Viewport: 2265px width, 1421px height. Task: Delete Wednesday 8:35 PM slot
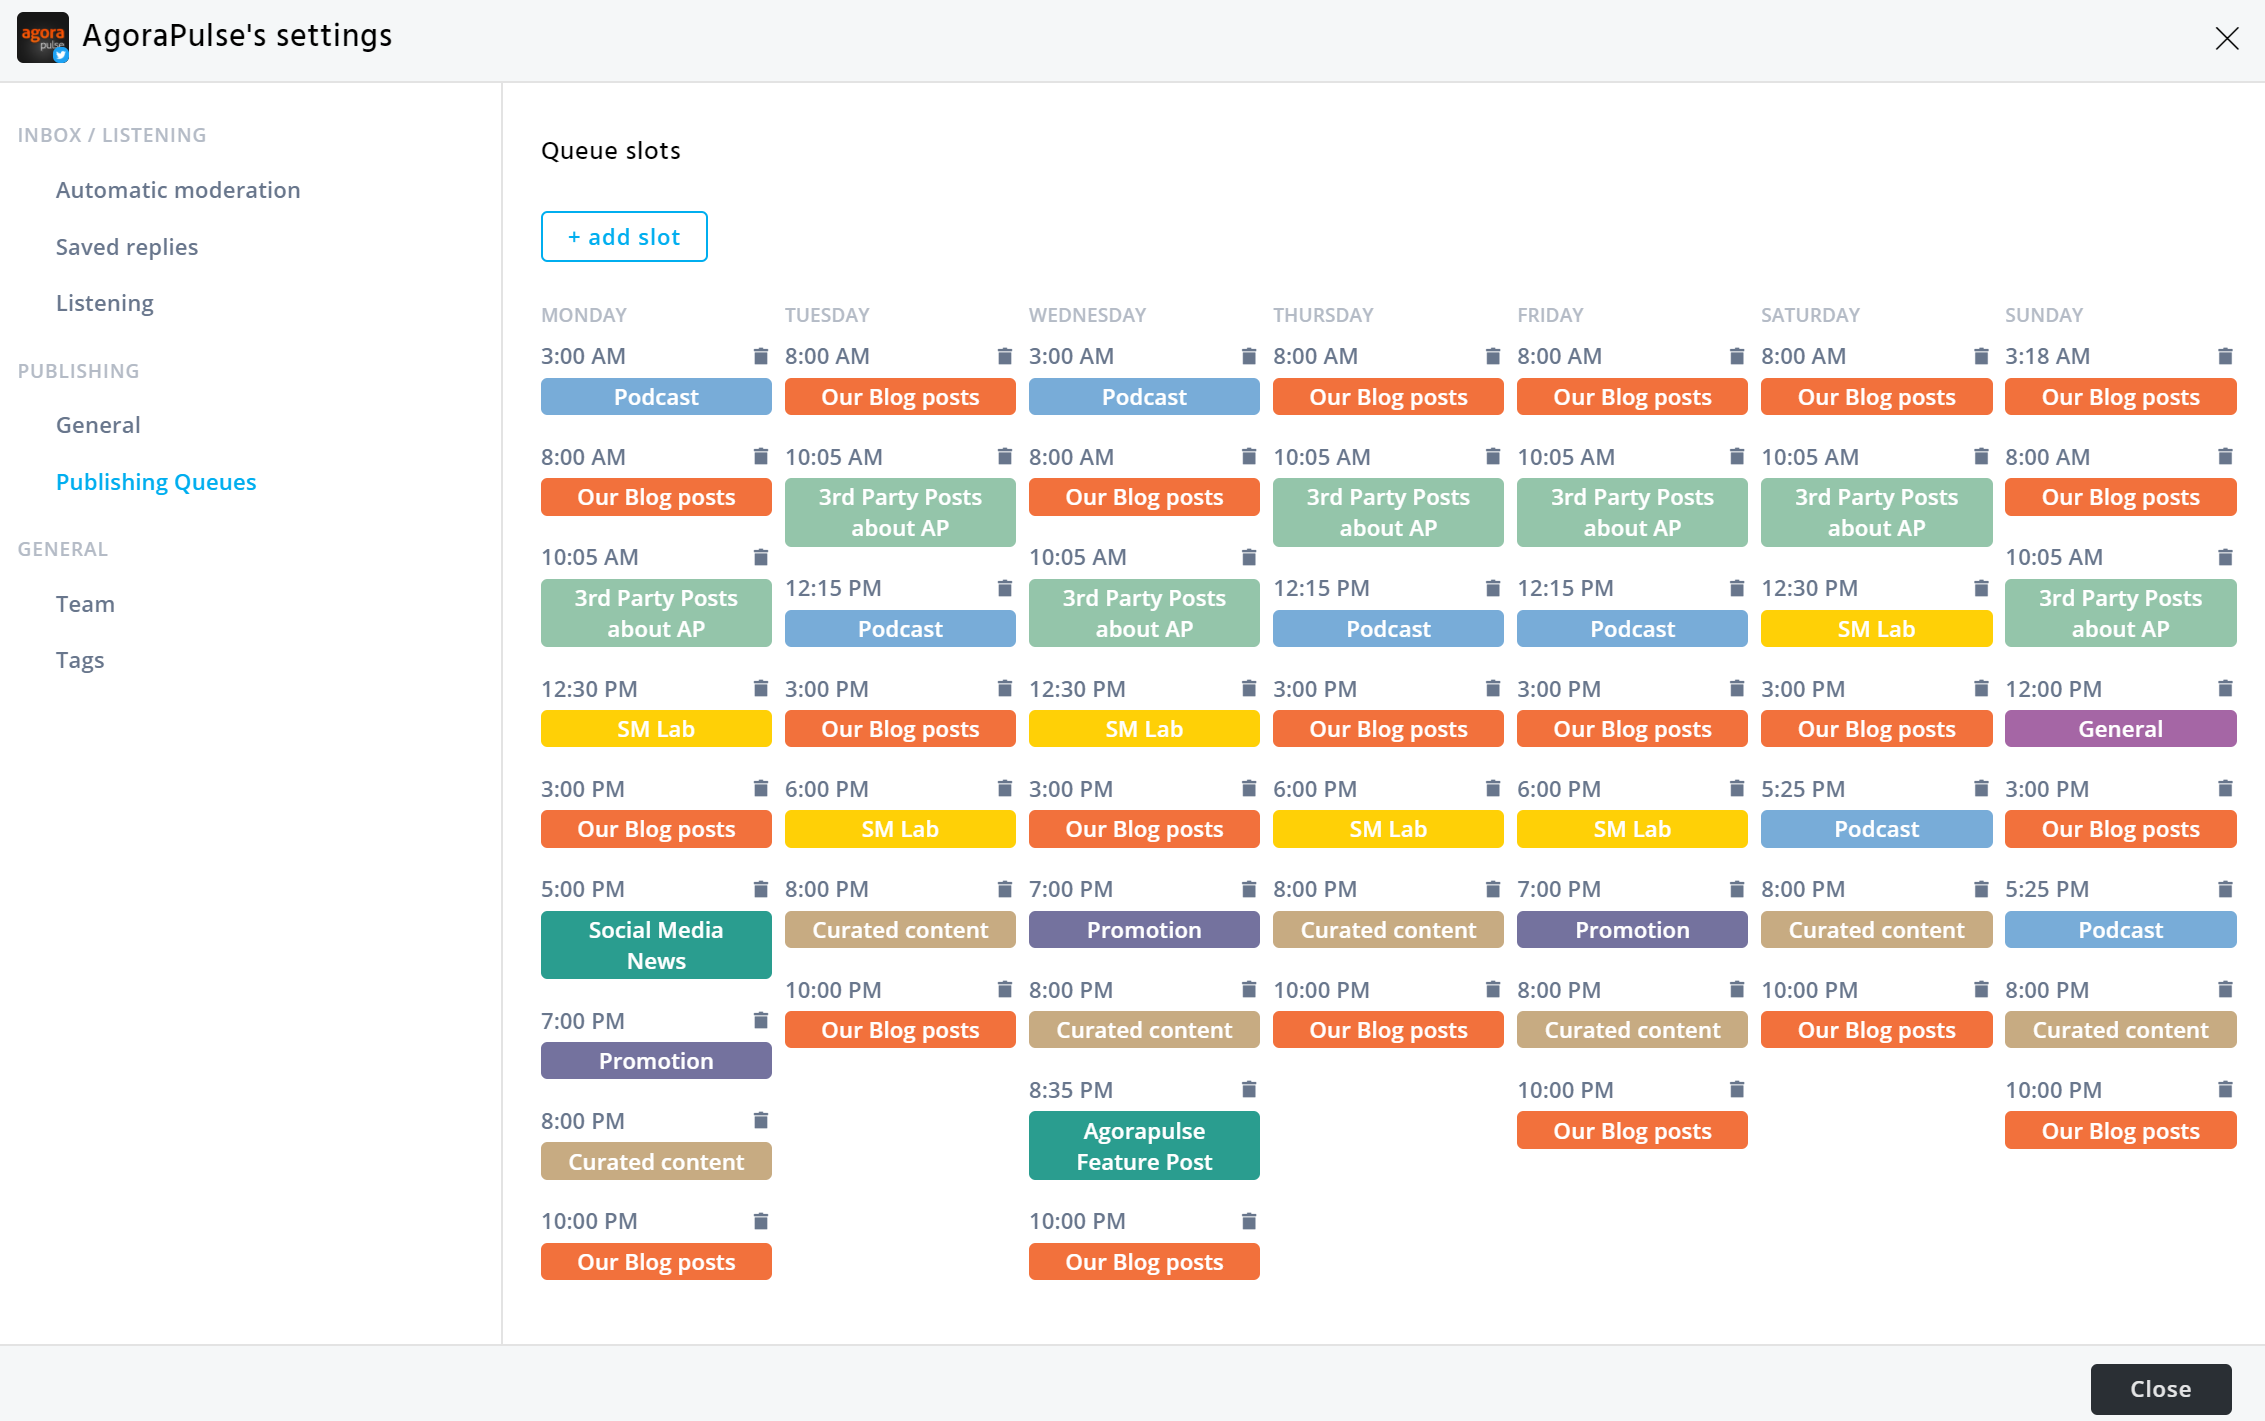(1248, 1089)
